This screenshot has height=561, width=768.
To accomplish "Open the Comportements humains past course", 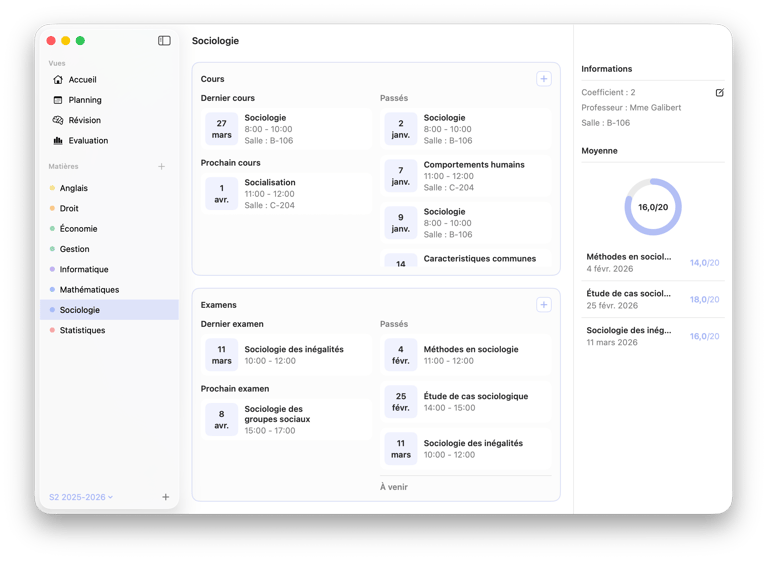I will click(466, 175).
